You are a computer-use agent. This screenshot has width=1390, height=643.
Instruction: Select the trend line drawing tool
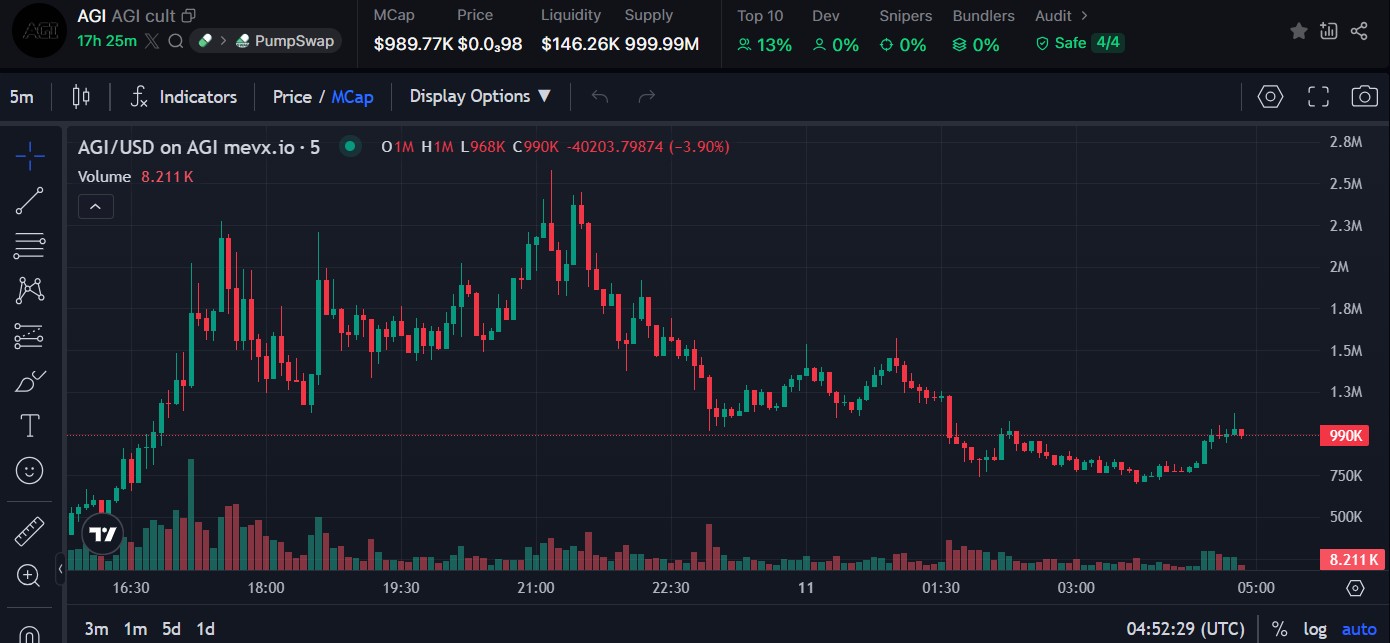coord(30,201)
